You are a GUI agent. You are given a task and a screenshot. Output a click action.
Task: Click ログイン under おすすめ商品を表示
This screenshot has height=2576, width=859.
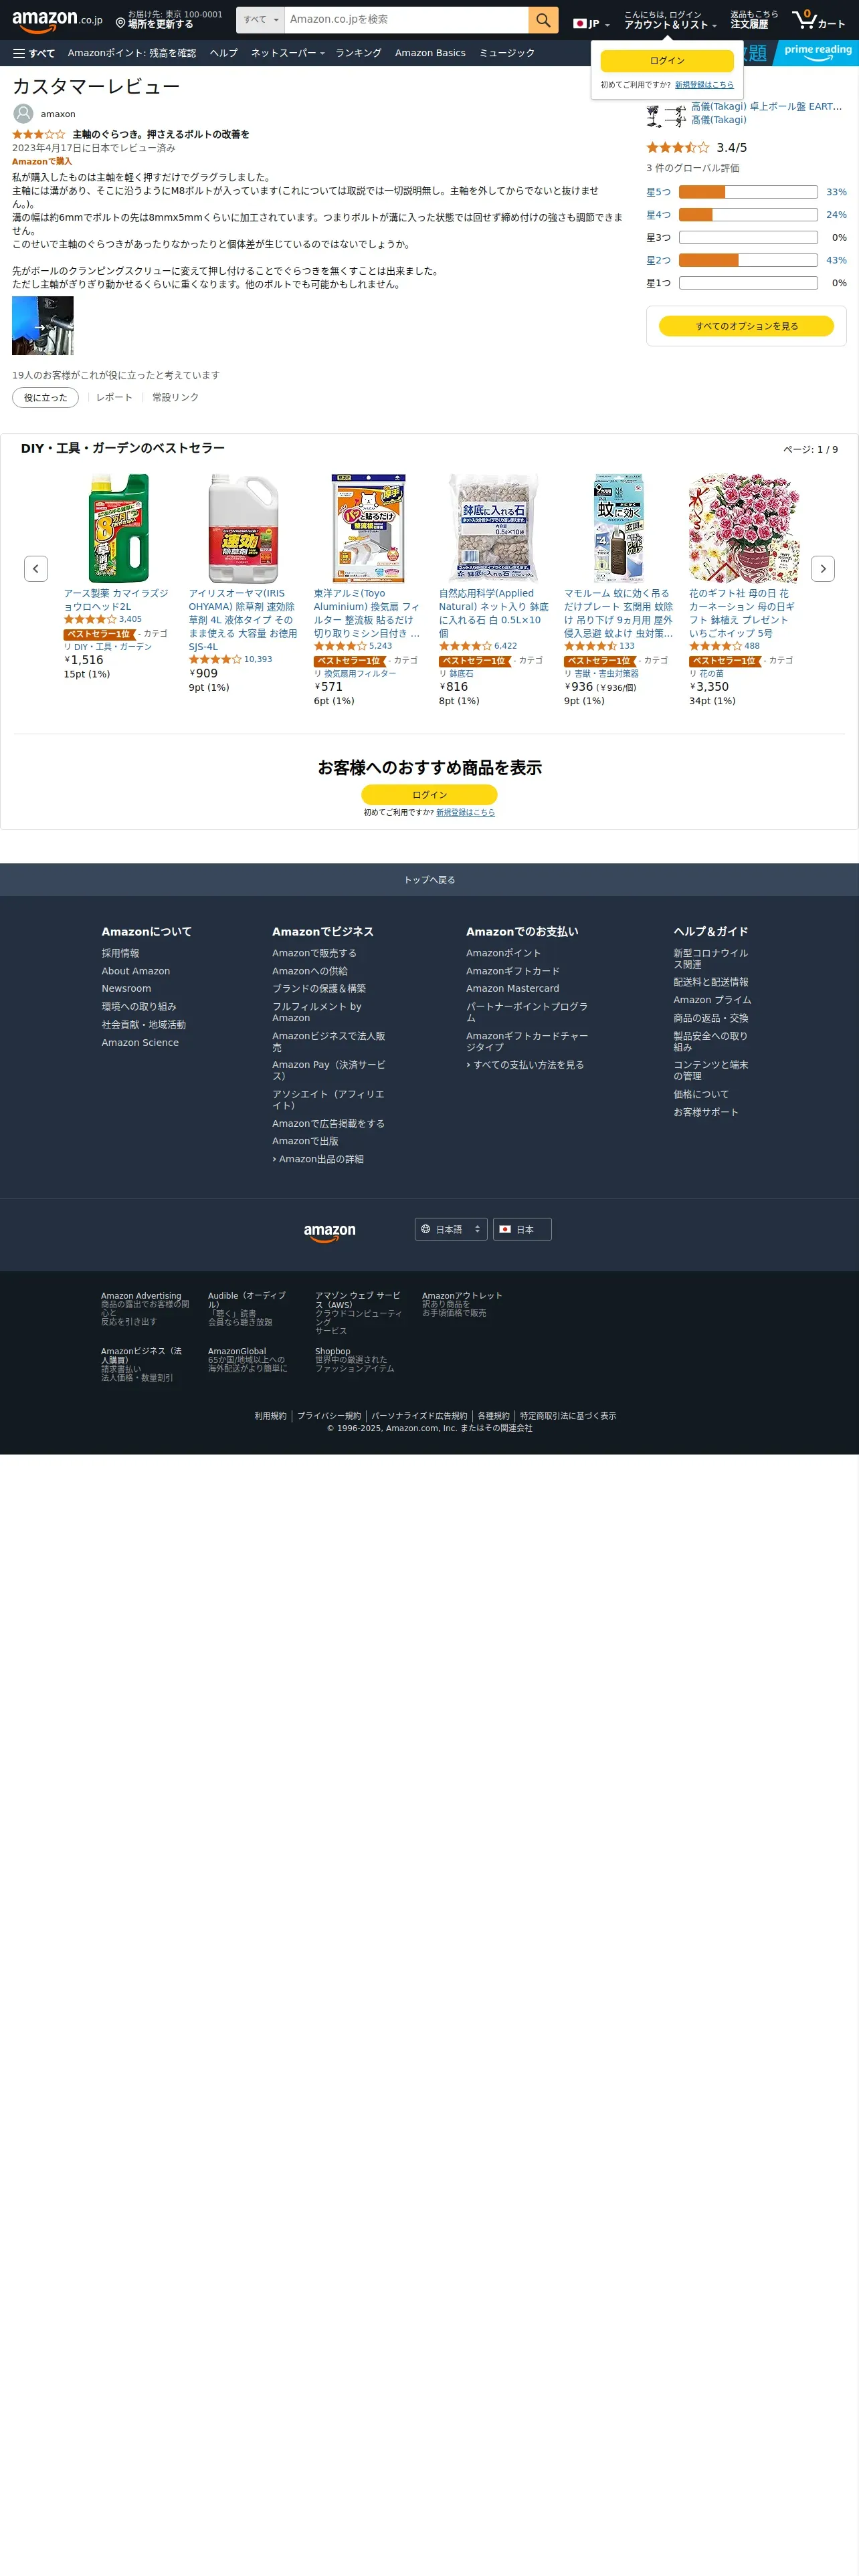(429, 794)
